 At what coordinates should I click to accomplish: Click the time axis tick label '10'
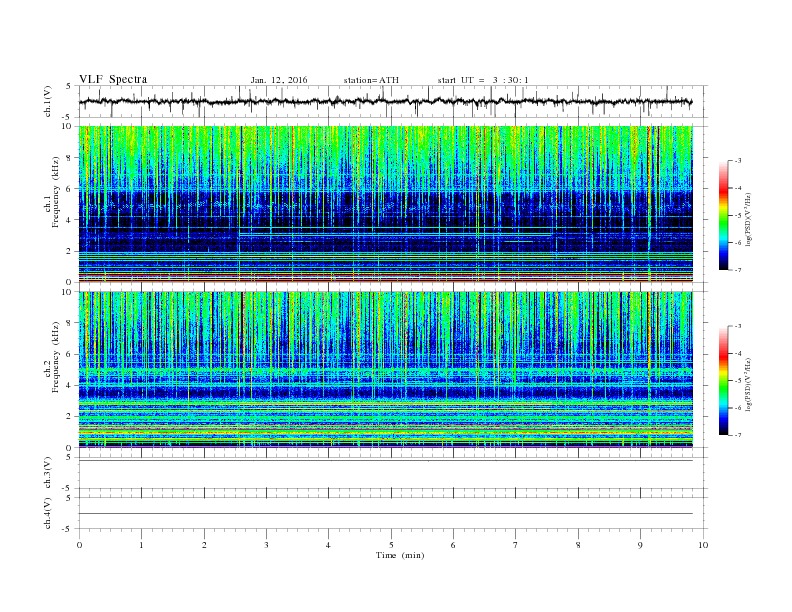pyautogui.click(x=703, y=545)
